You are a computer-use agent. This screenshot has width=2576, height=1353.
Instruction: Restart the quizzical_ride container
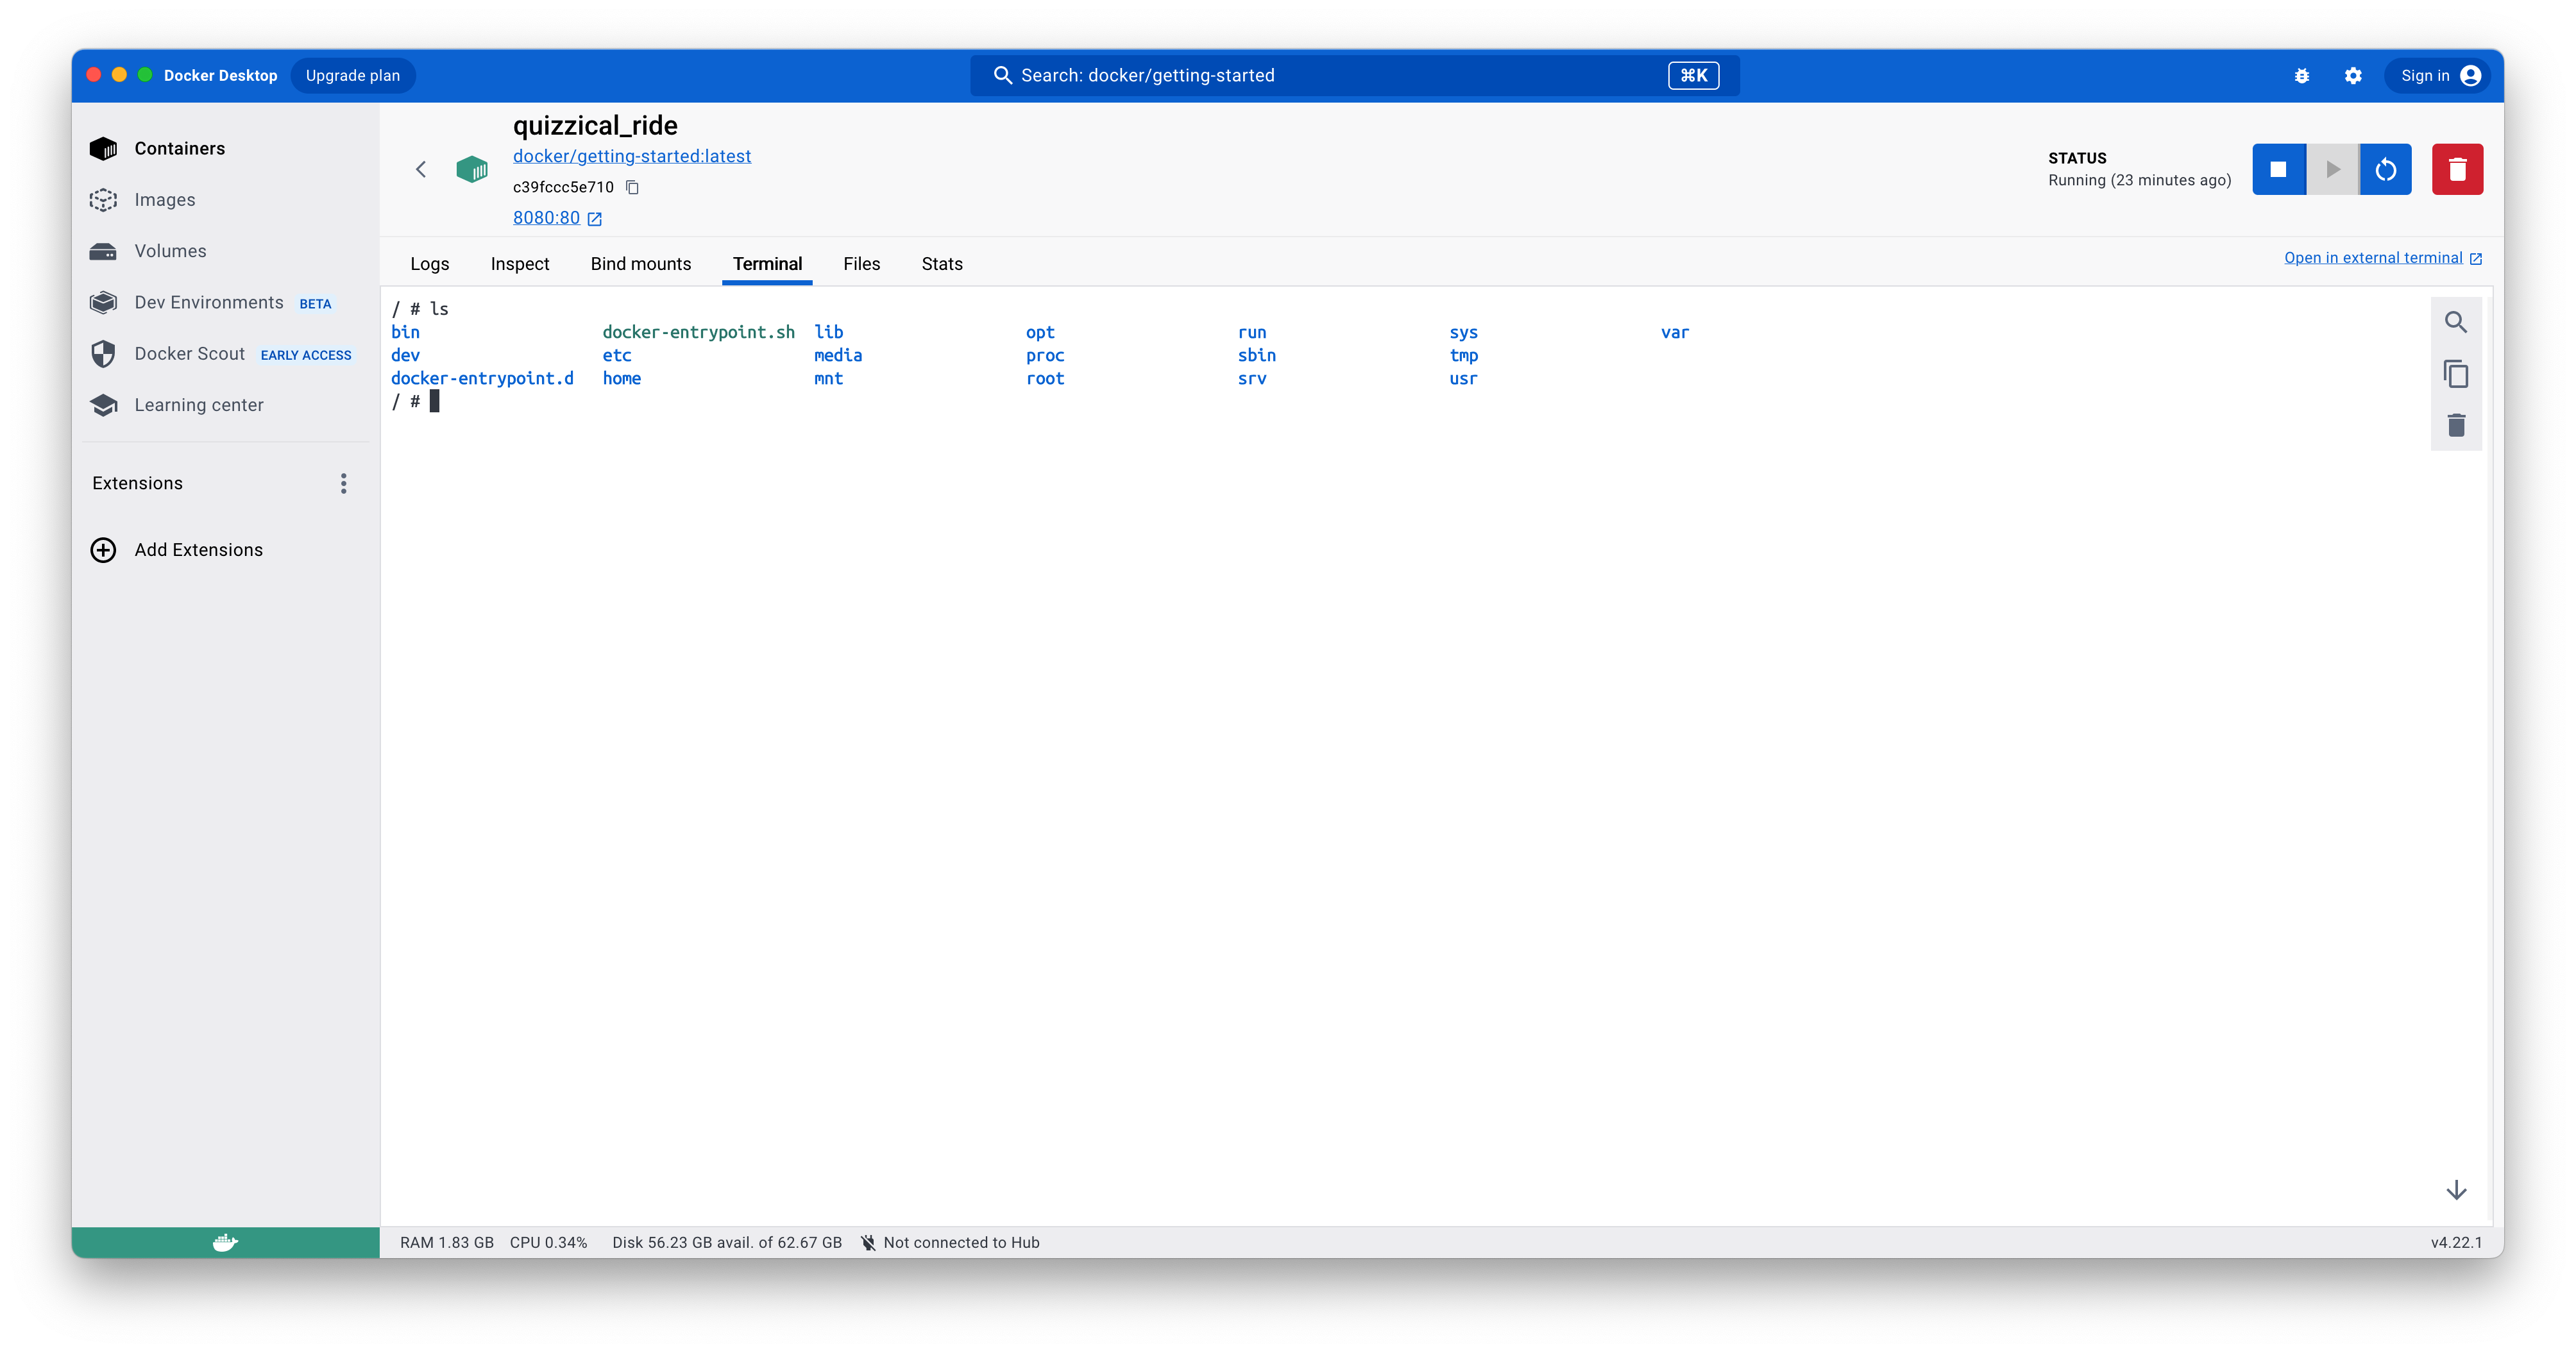tap(2385, 169)
